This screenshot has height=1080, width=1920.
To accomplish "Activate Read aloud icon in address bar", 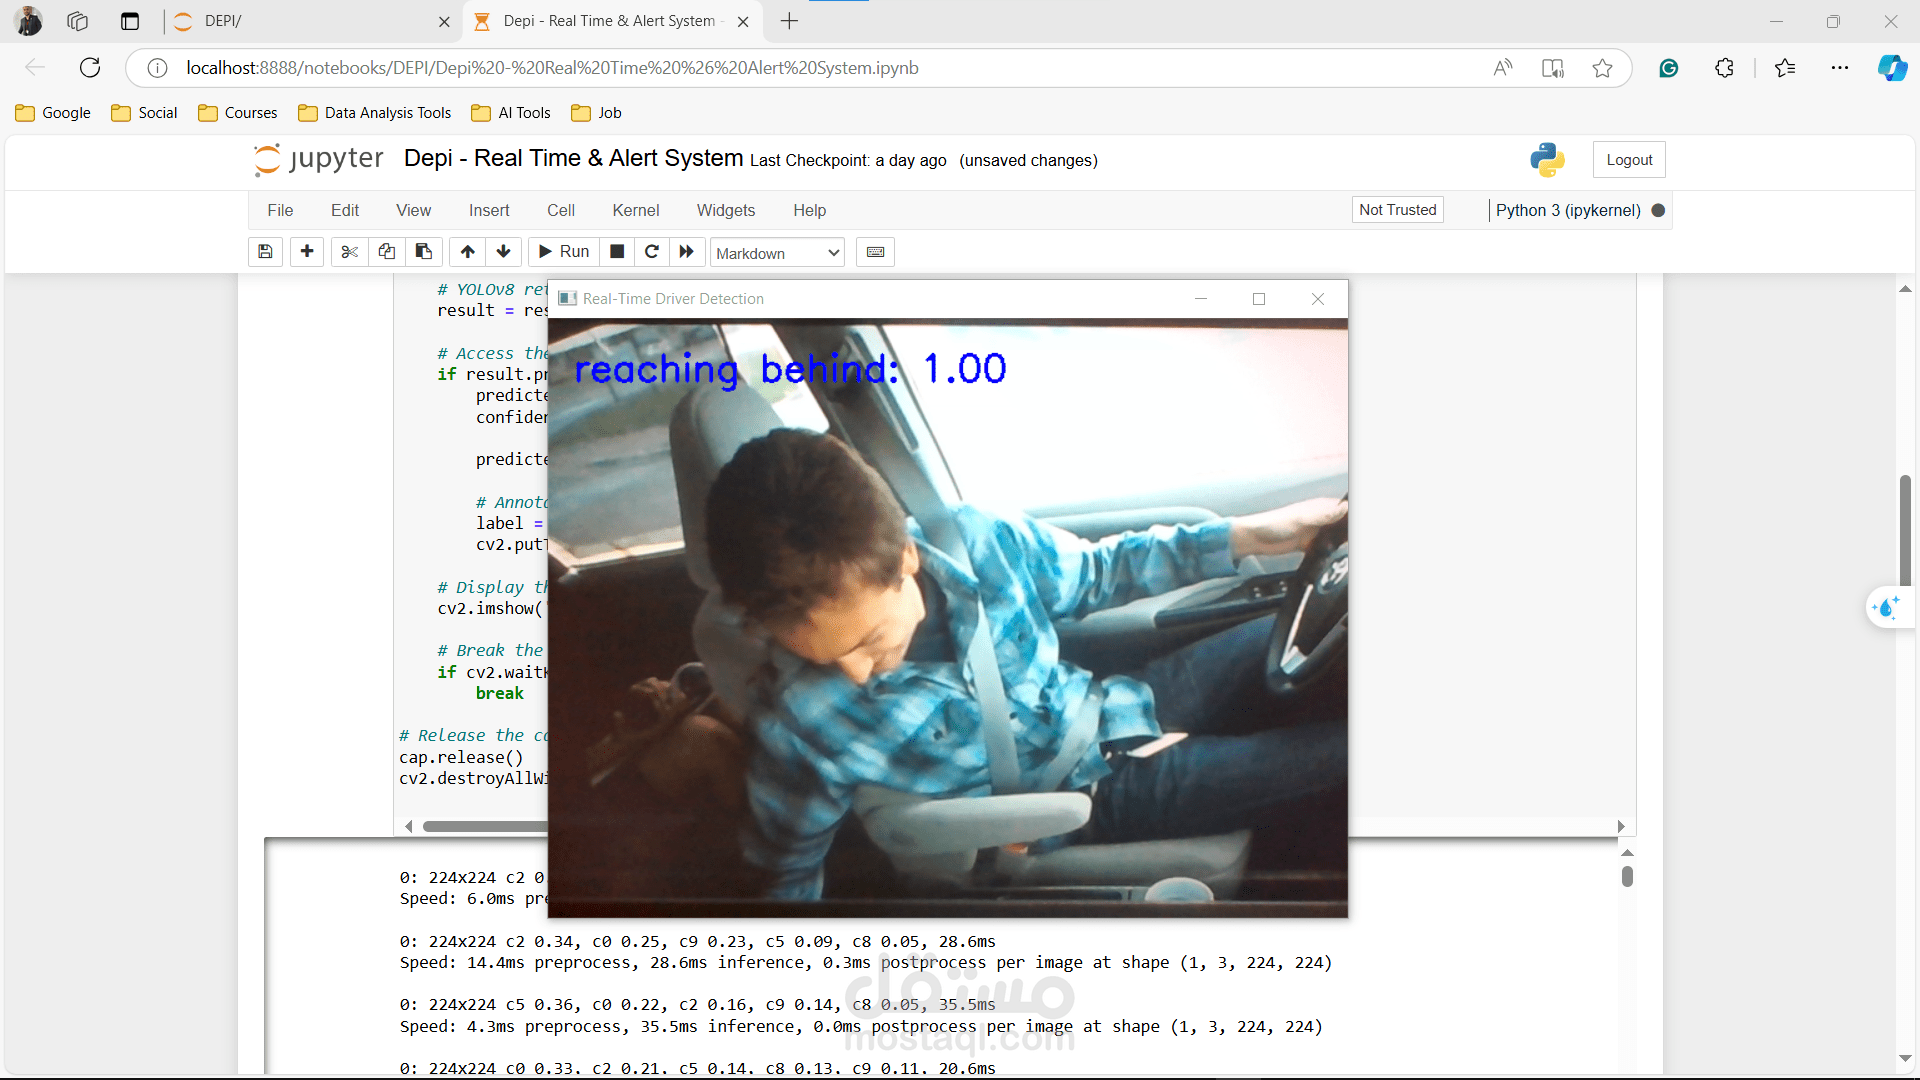I will point(1502,68).
